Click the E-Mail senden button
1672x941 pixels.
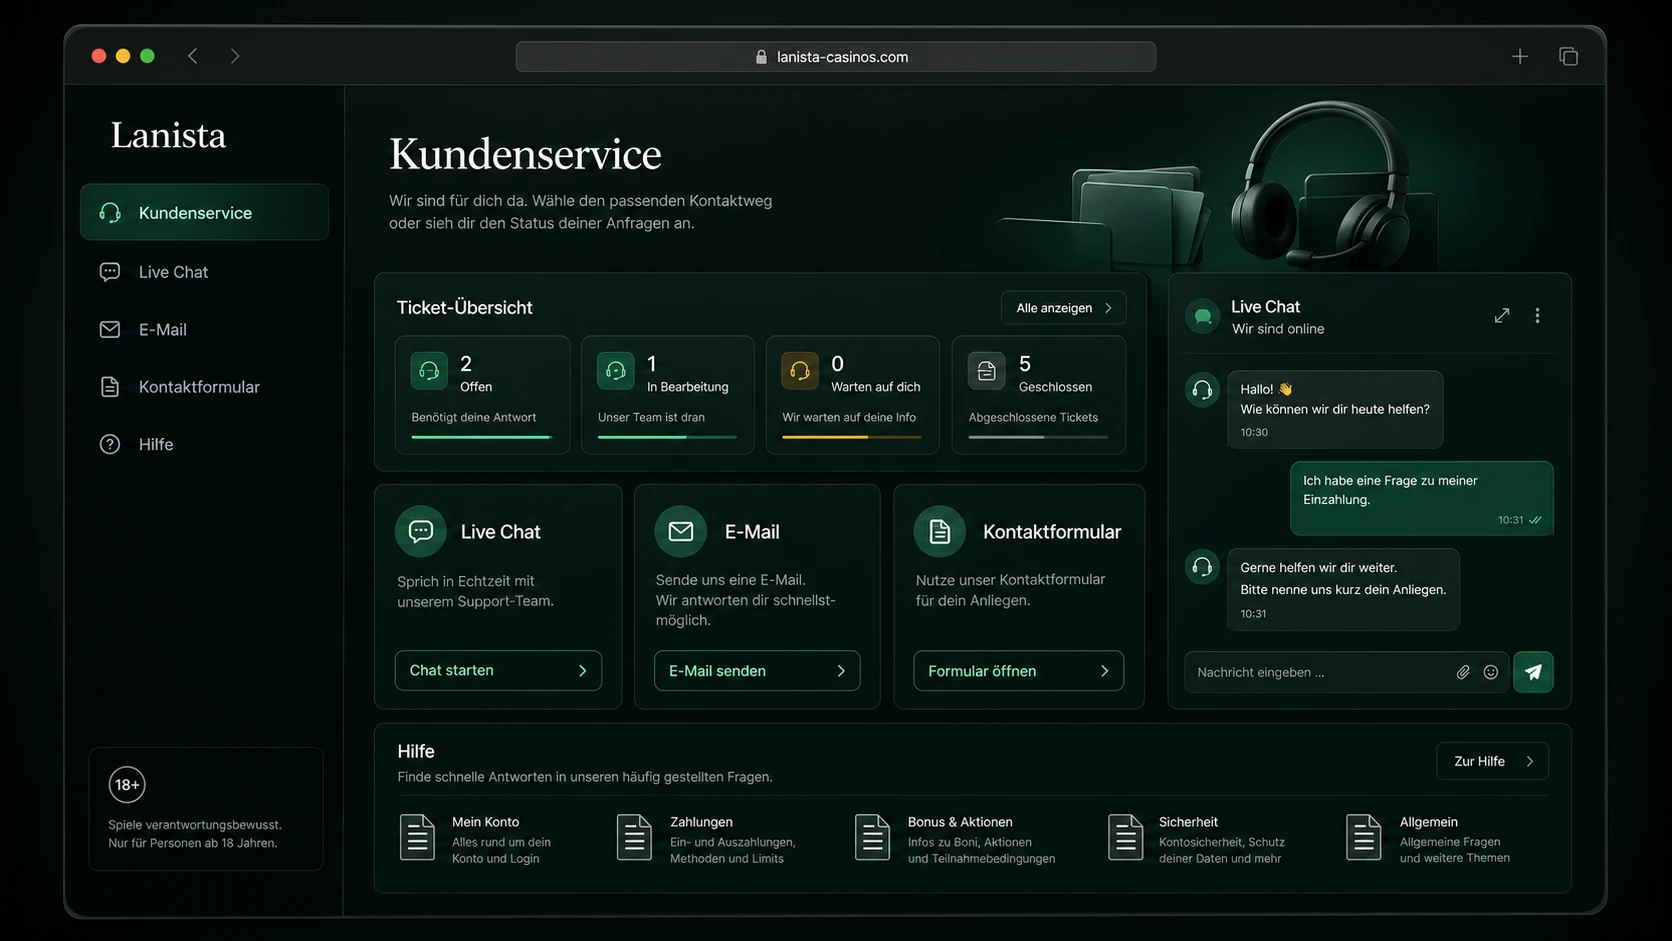coord(757,670)
